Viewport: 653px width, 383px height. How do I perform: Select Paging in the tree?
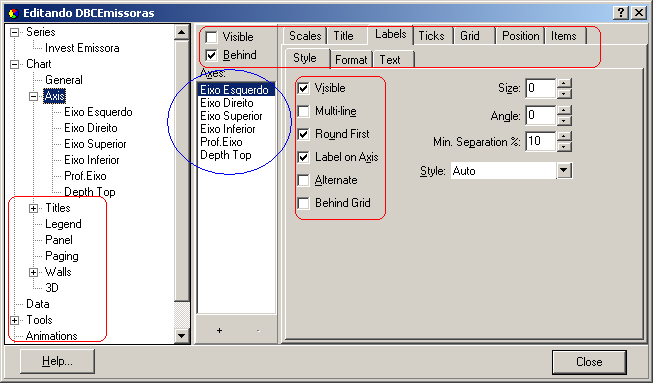[x=62, y=256]
